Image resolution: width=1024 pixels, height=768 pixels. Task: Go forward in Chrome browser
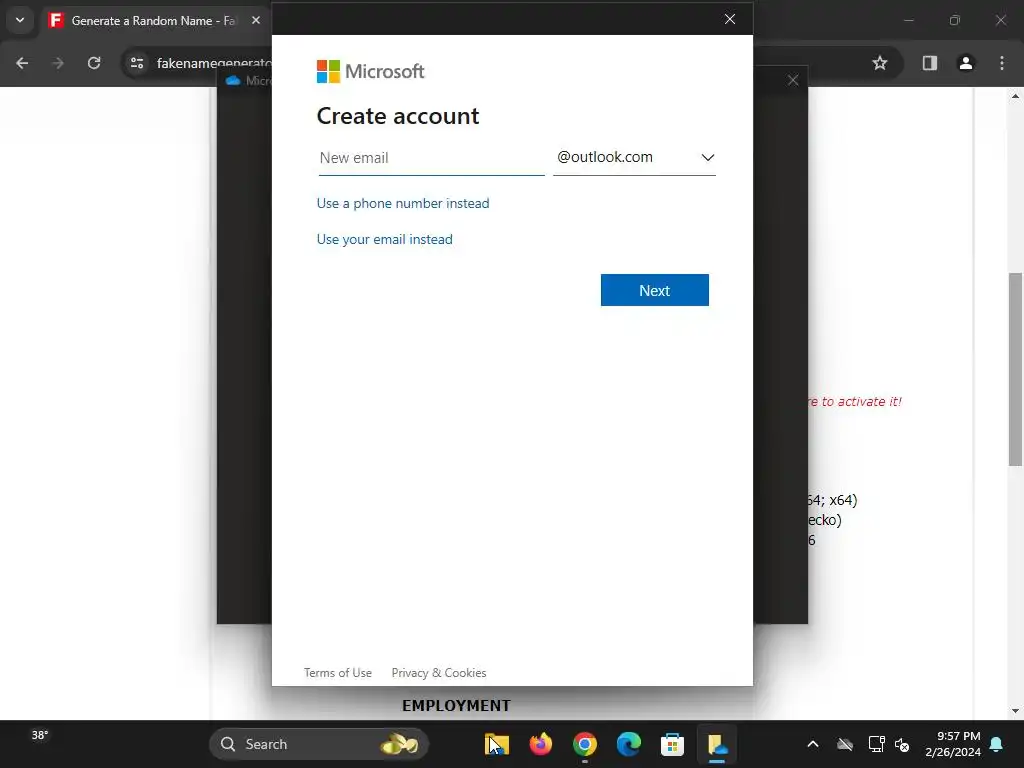[x=58, y=63]
